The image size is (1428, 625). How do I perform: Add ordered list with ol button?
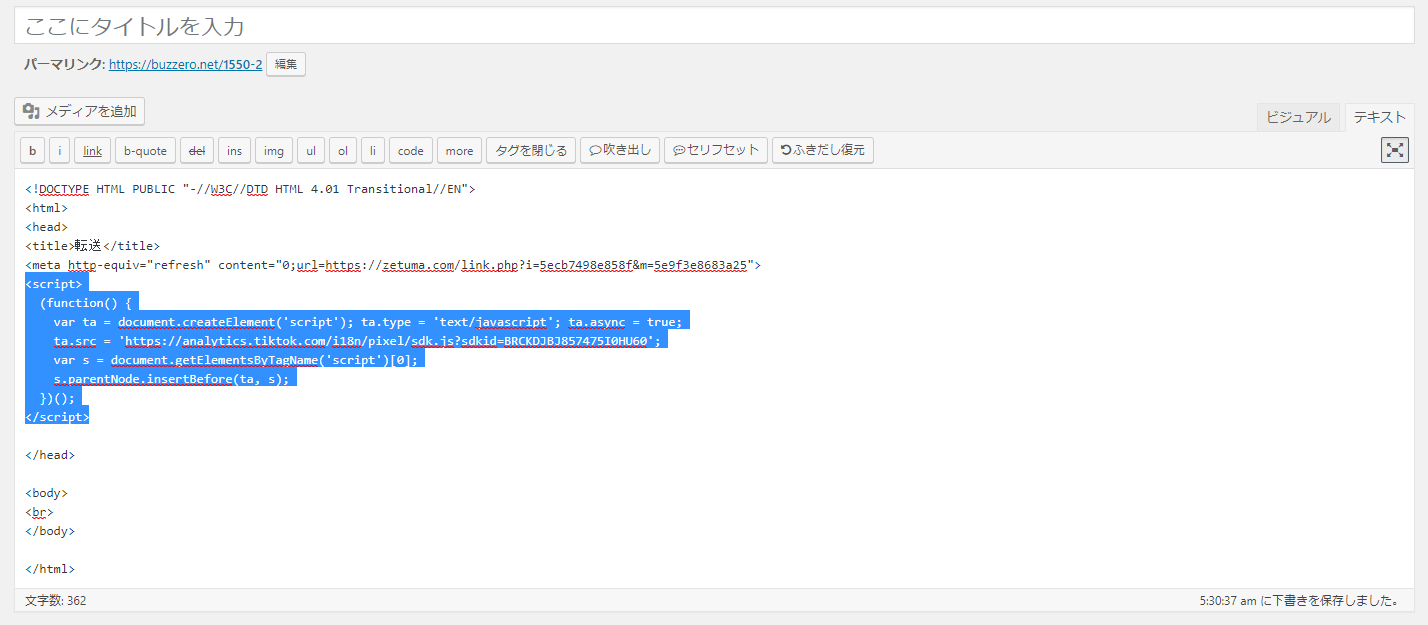point(342,151)
